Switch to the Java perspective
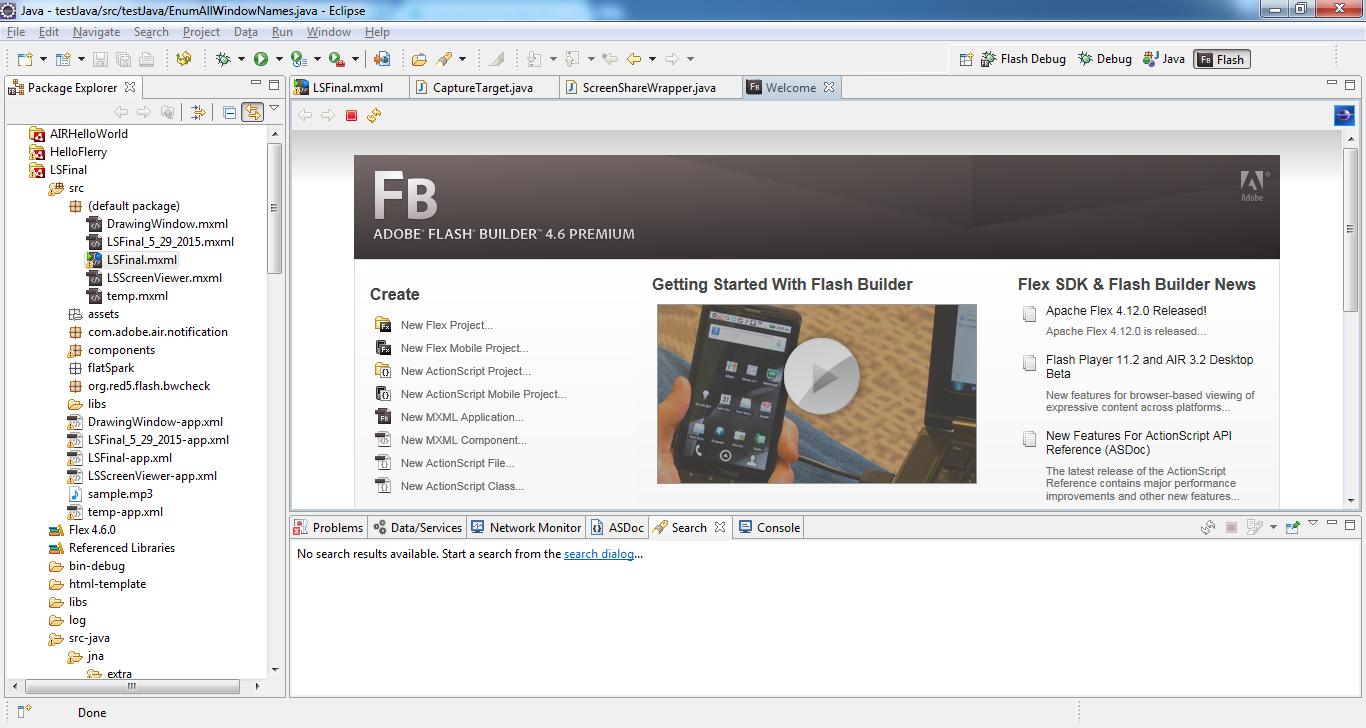The width and height of the screenshot is (1366, 728). pos(1164,59)
